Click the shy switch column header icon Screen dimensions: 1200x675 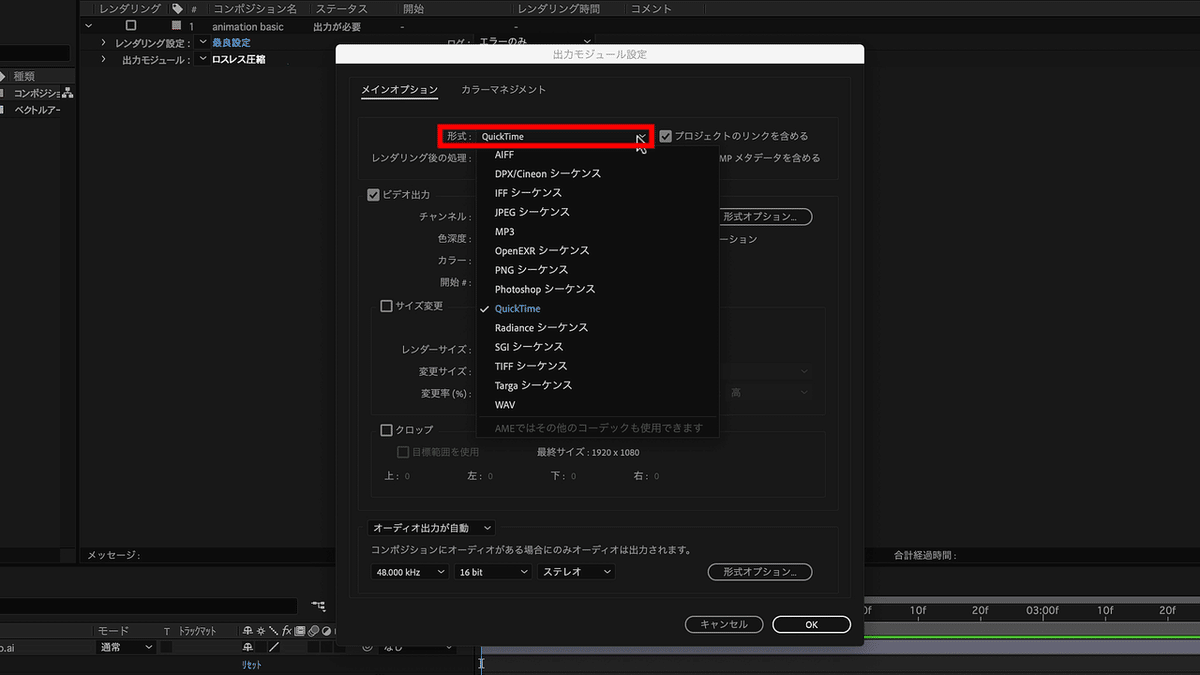pyautogui.click(x=247, y=631)
